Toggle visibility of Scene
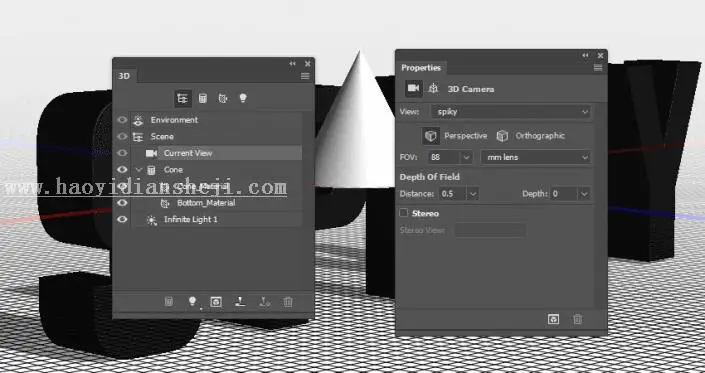 pos(122,137)
